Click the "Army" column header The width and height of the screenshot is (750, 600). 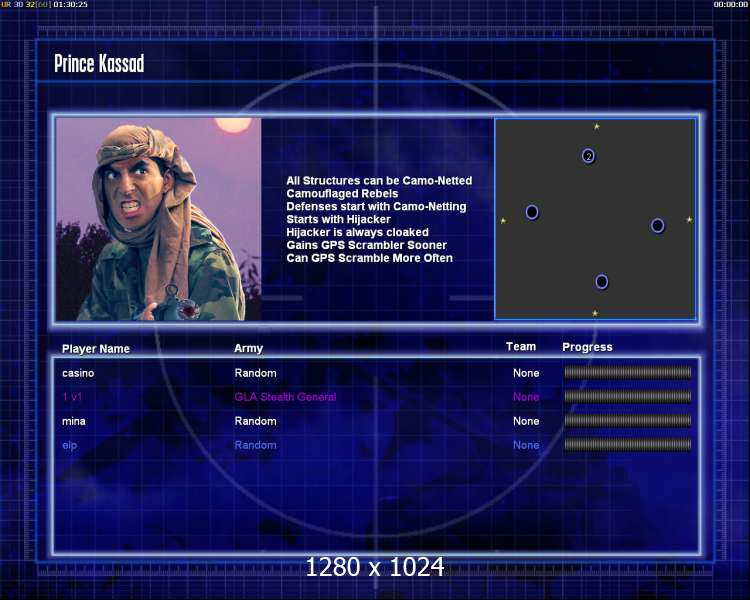click(248, 348)
